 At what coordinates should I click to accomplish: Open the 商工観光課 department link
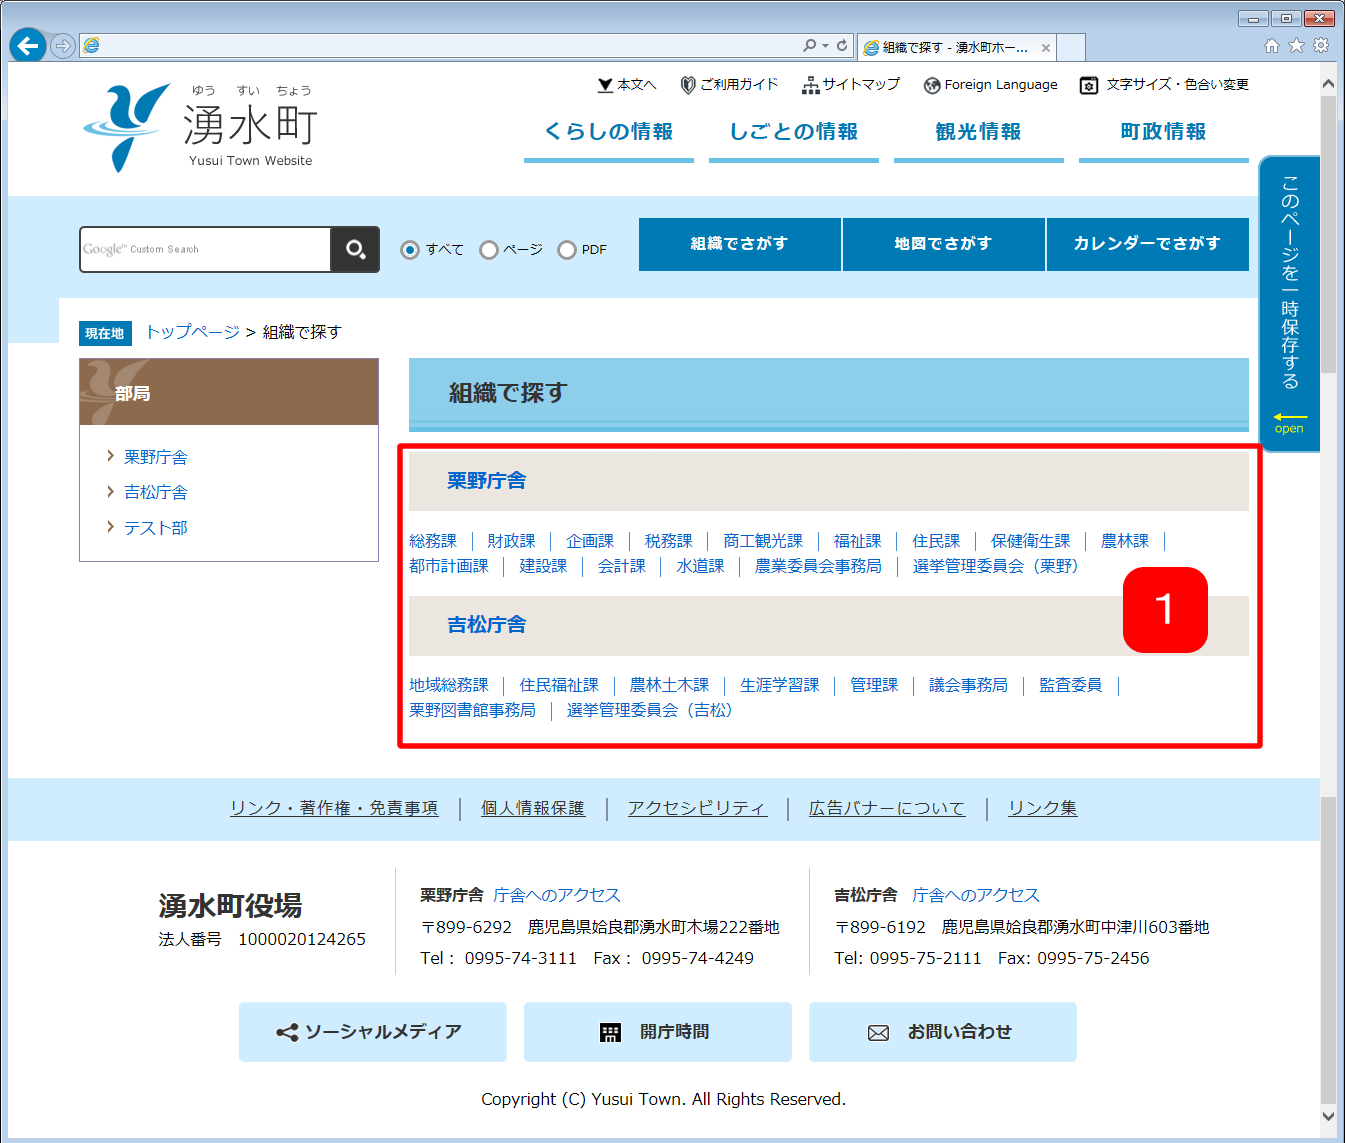pyautogui.click(x=763, y=541)
